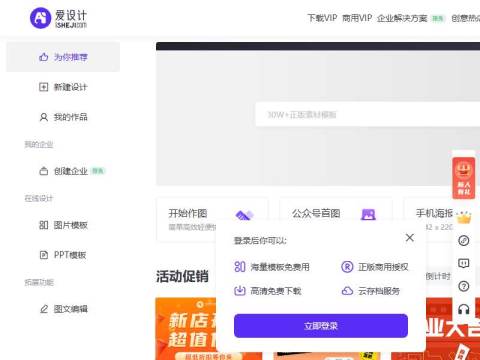Open 下载VIP in the top navigation
This screenshot has width=480, height=360.
pyautogui.click(x=322, y=18)
